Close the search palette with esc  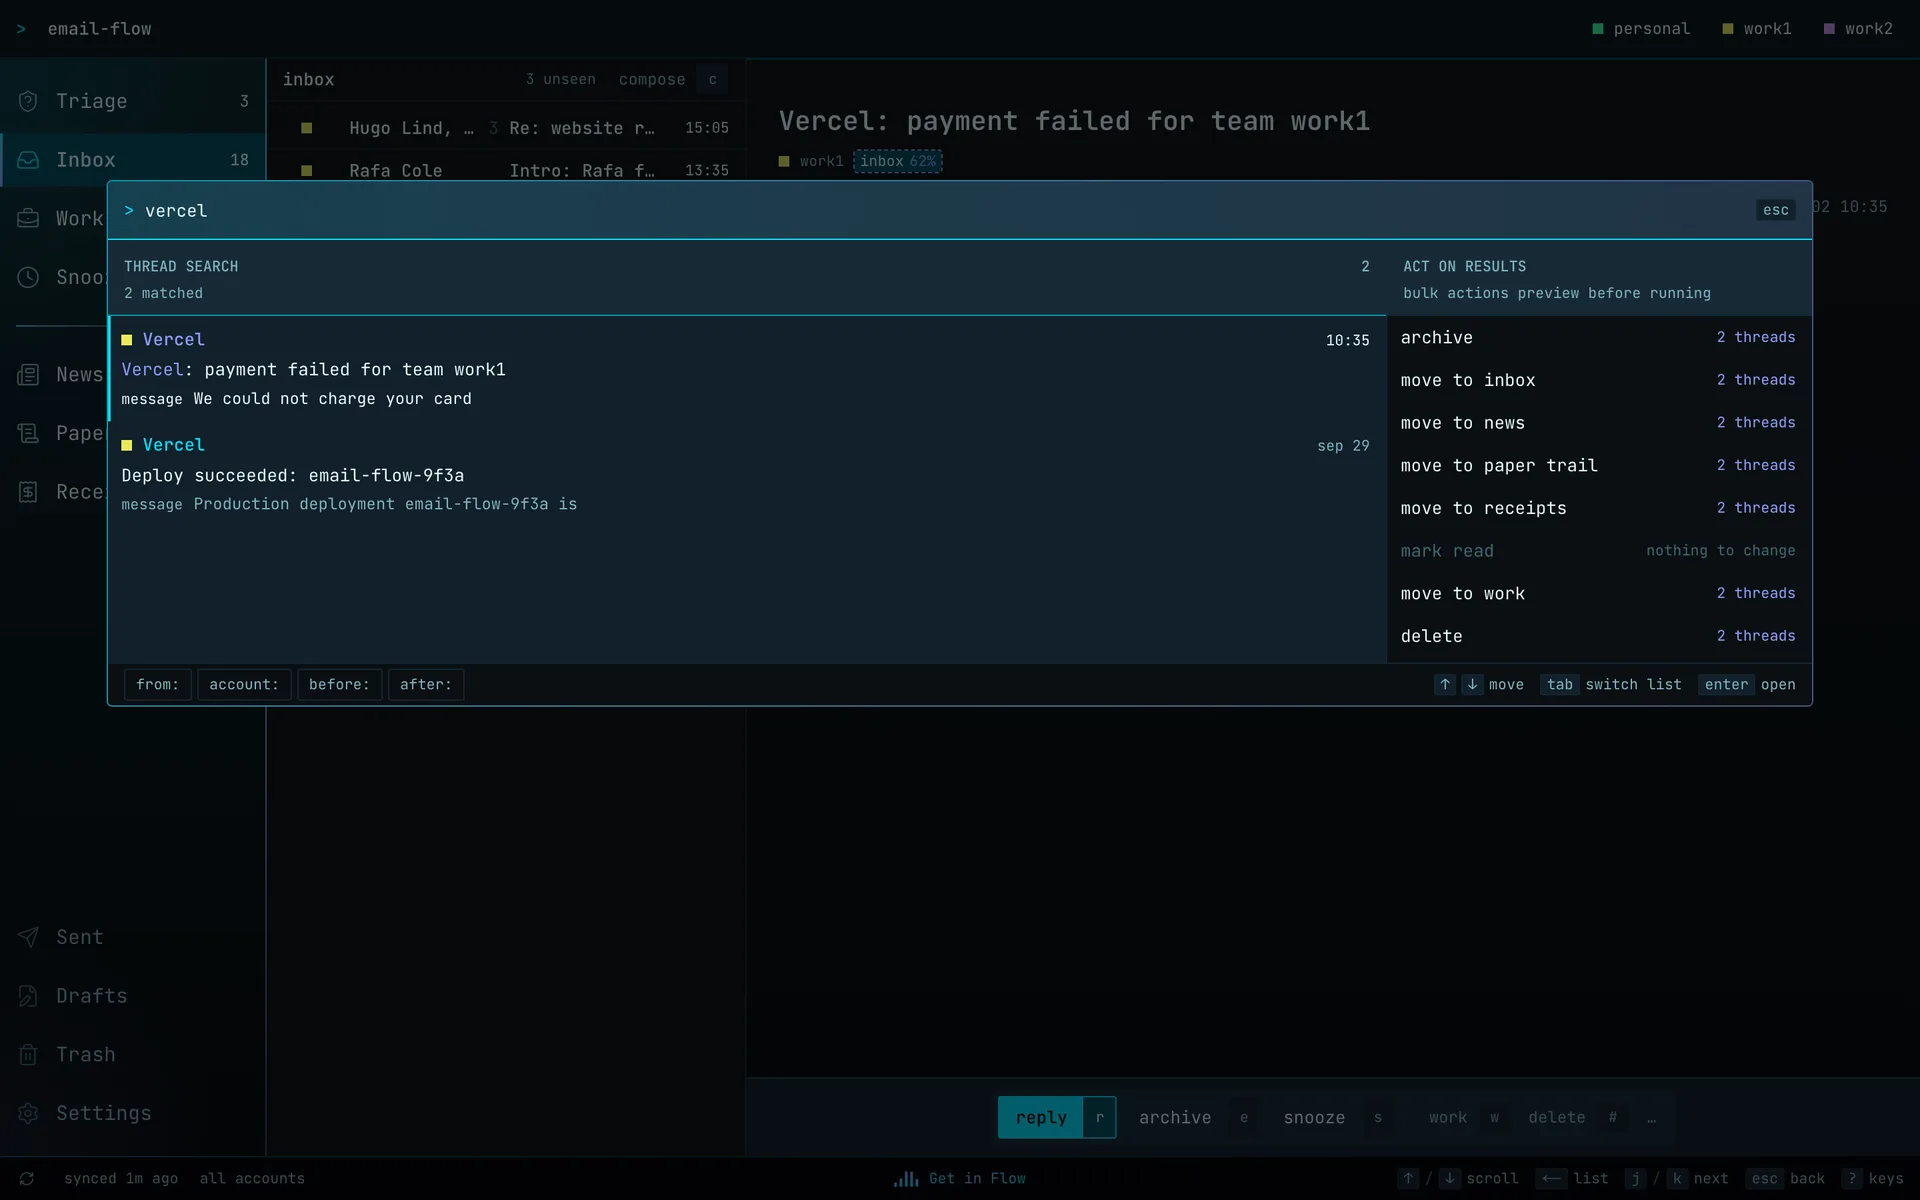pyautogui.click(x=1776, y=210)
